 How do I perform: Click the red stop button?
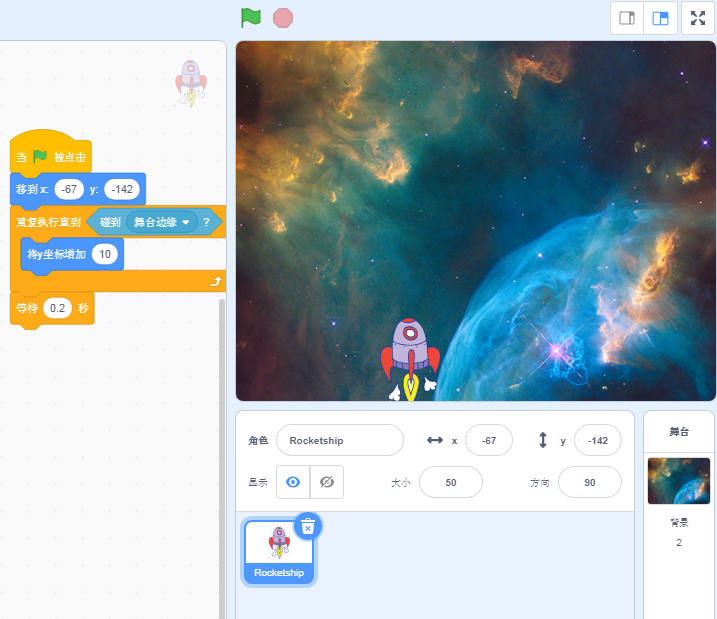[283, 18]
